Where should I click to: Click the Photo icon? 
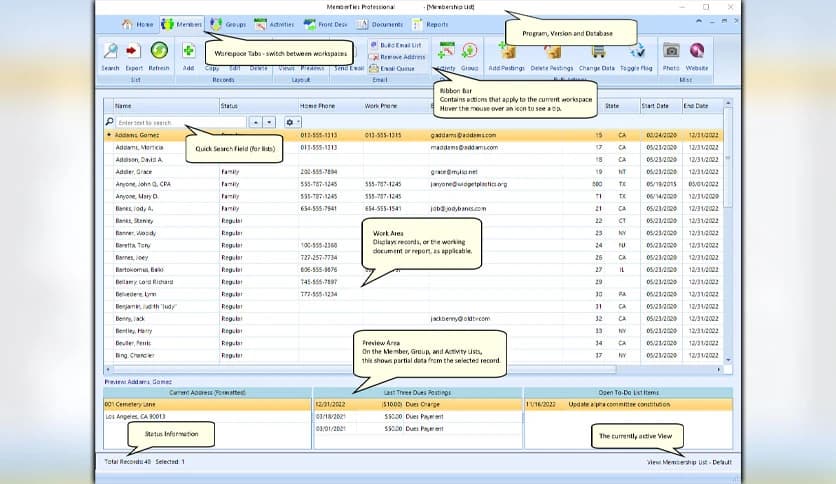pos(671,51)
